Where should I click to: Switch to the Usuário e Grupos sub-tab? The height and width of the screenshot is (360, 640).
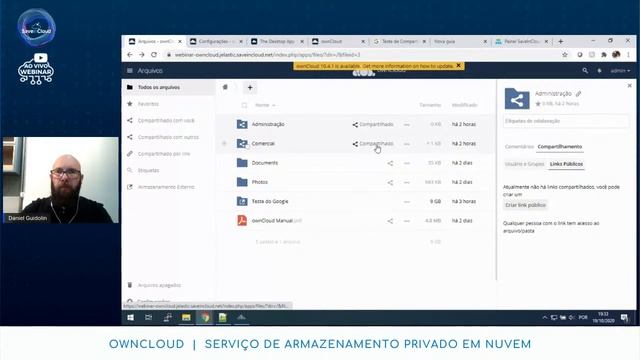click(524, 164)
